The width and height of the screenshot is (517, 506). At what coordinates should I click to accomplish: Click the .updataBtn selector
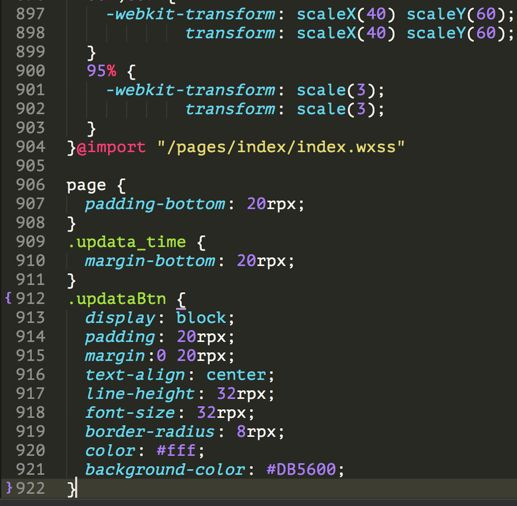pyautogui.click(x=117, y=299)
